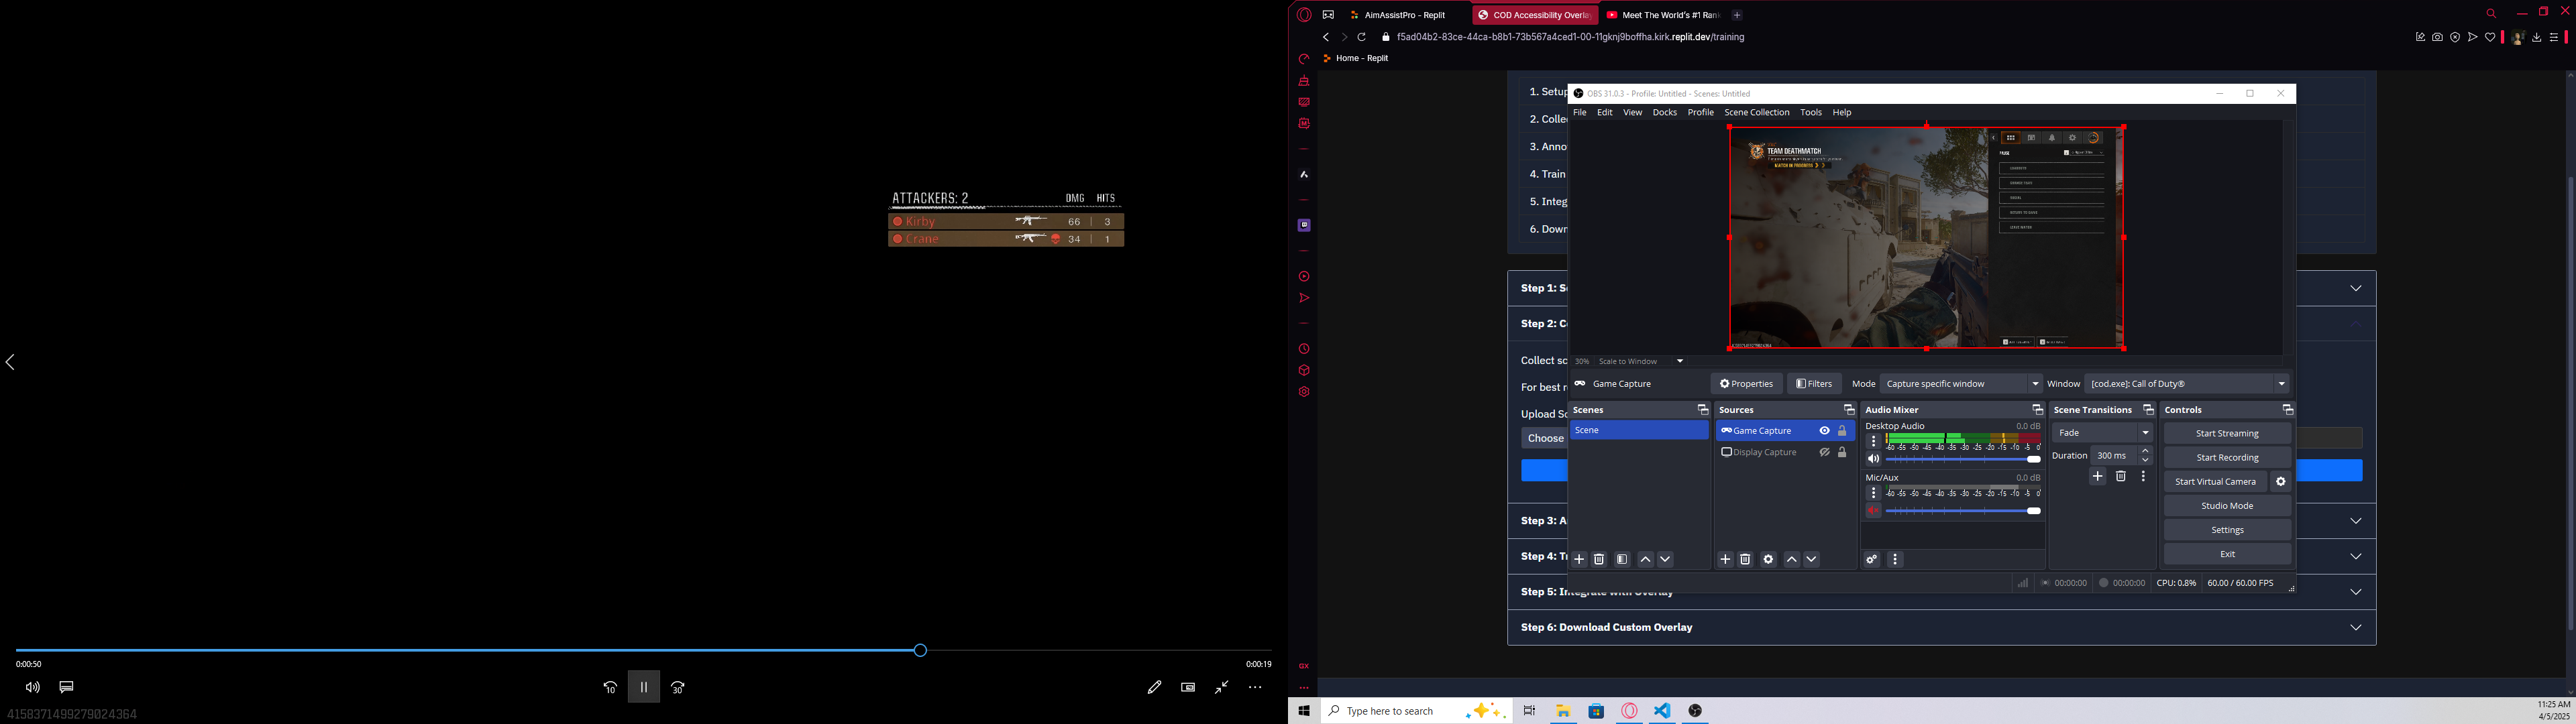Show the Display Capture source
2576x724 pixels.
tap(1824, 453)
